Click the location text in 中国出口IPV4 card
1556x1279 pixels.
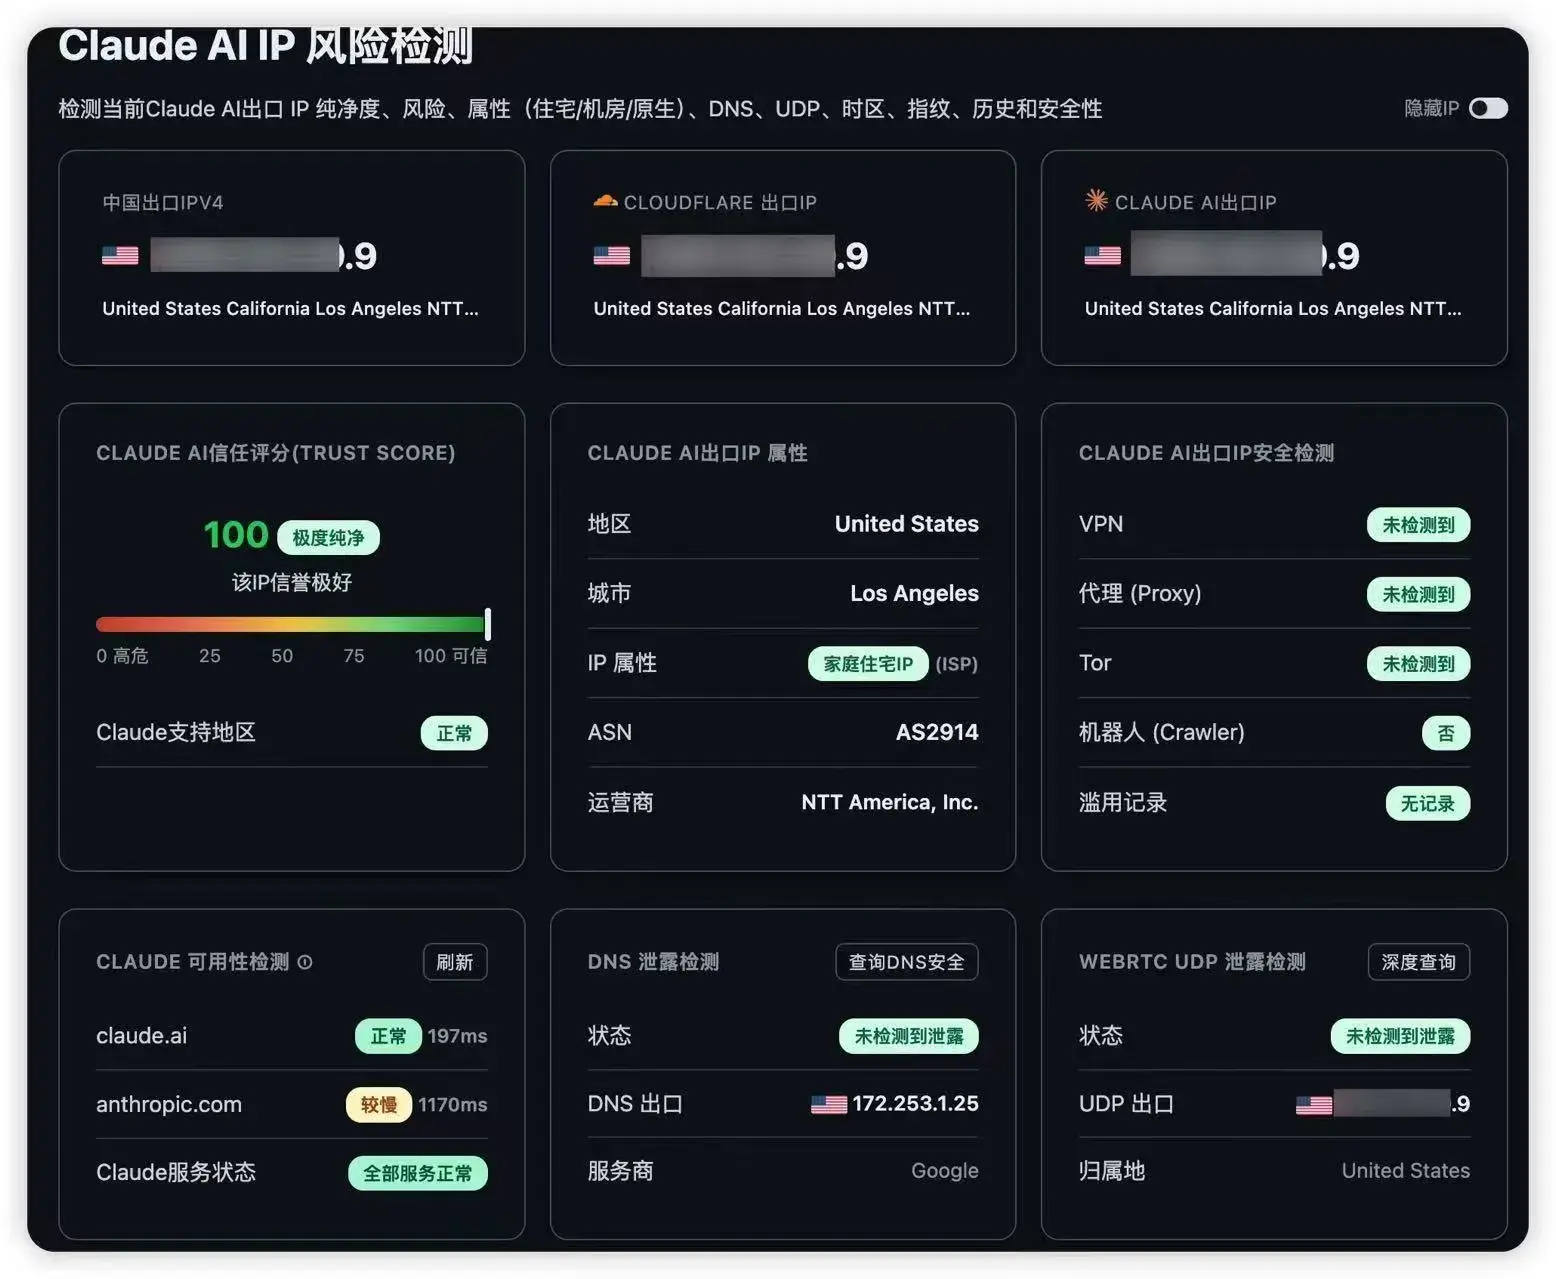click(290, 309)
